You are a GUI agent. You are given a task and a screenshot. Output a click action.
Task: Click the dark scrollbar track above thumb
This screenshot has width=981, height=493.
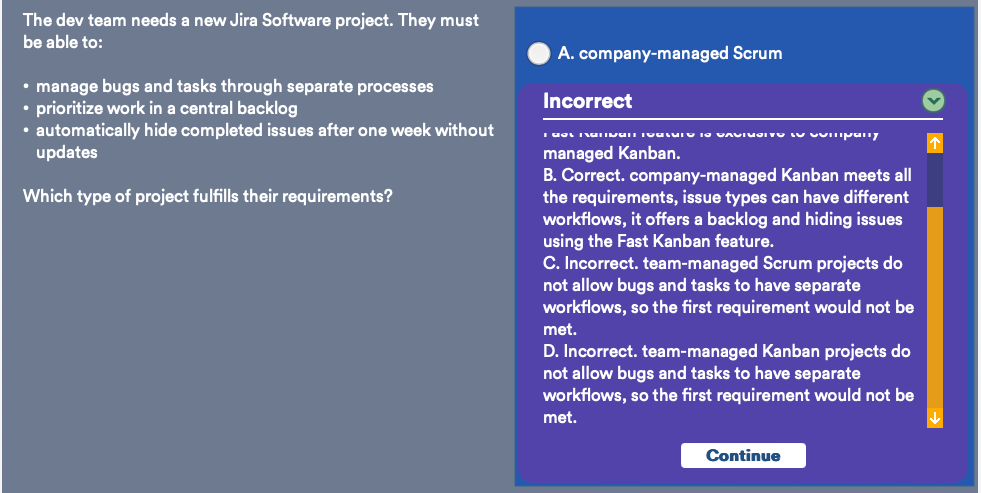[935, 180]
